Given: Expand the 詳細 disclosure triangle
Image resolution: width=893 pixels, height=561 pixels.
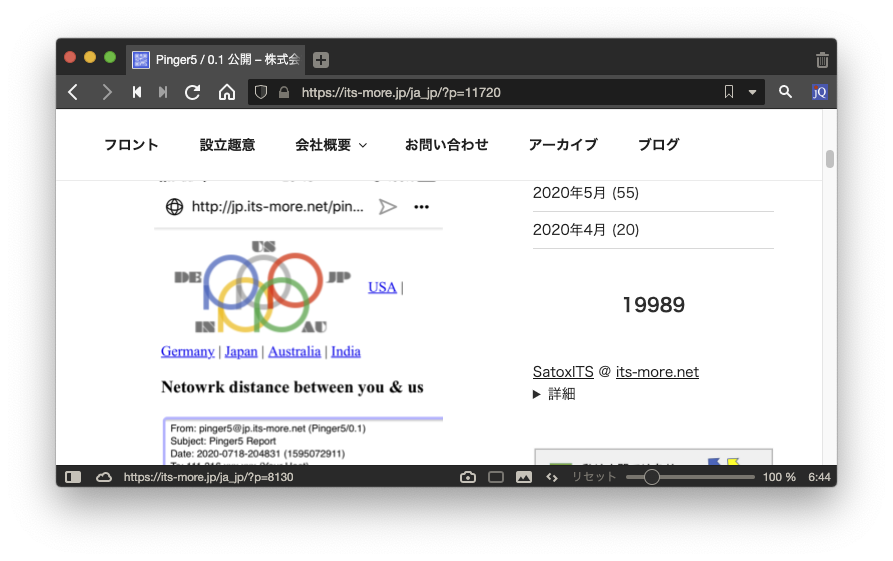Looking at the screenshot, I should click(538, 394).
